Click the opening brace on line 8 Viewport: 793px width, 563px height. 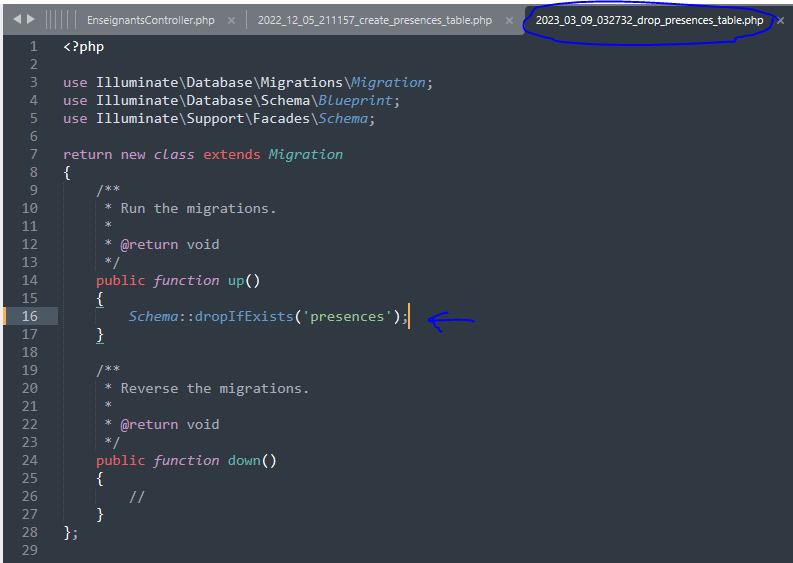(67, 172)
